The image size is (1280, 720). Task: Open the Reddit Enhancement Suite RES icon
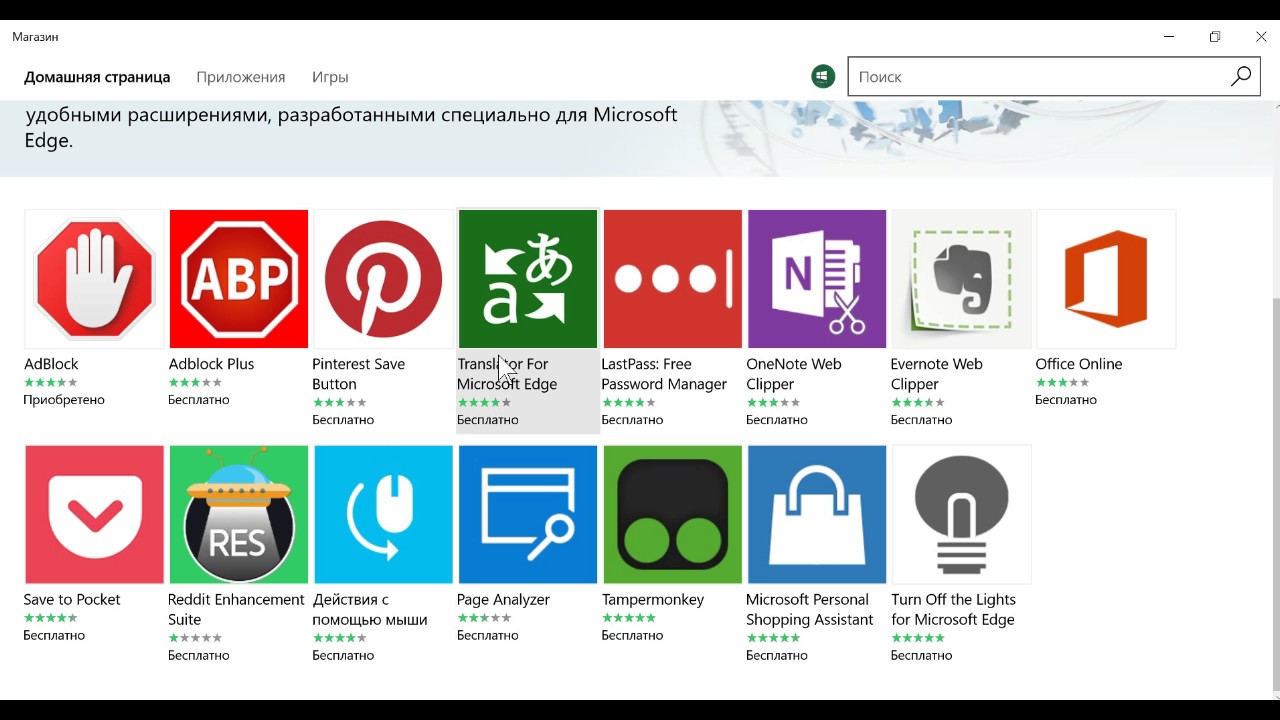click(x=239, y=515)
